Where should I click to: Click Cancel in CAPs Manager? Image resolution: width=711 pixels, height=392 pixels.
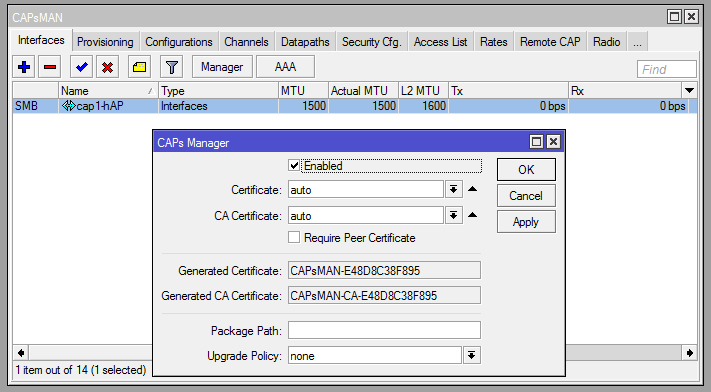tap(526, 196)
